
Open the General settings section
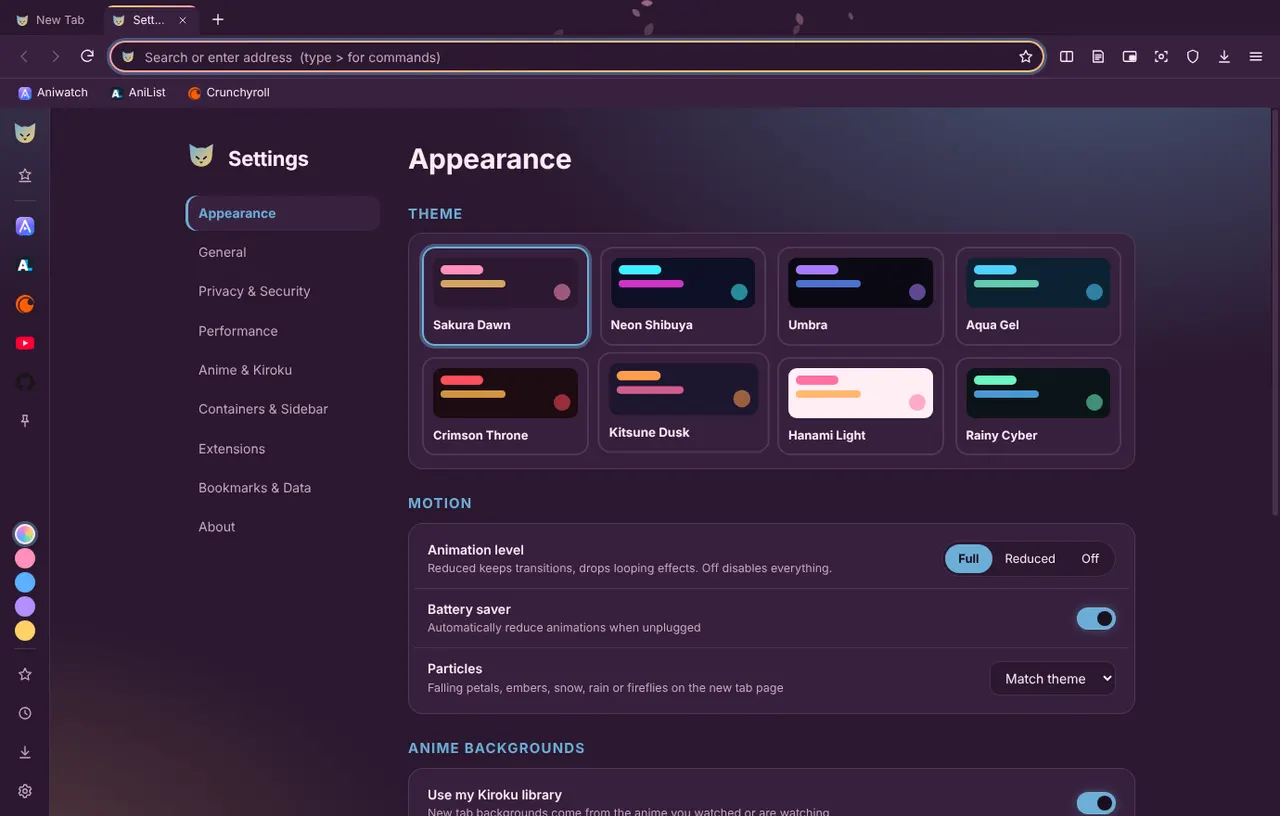283,252
